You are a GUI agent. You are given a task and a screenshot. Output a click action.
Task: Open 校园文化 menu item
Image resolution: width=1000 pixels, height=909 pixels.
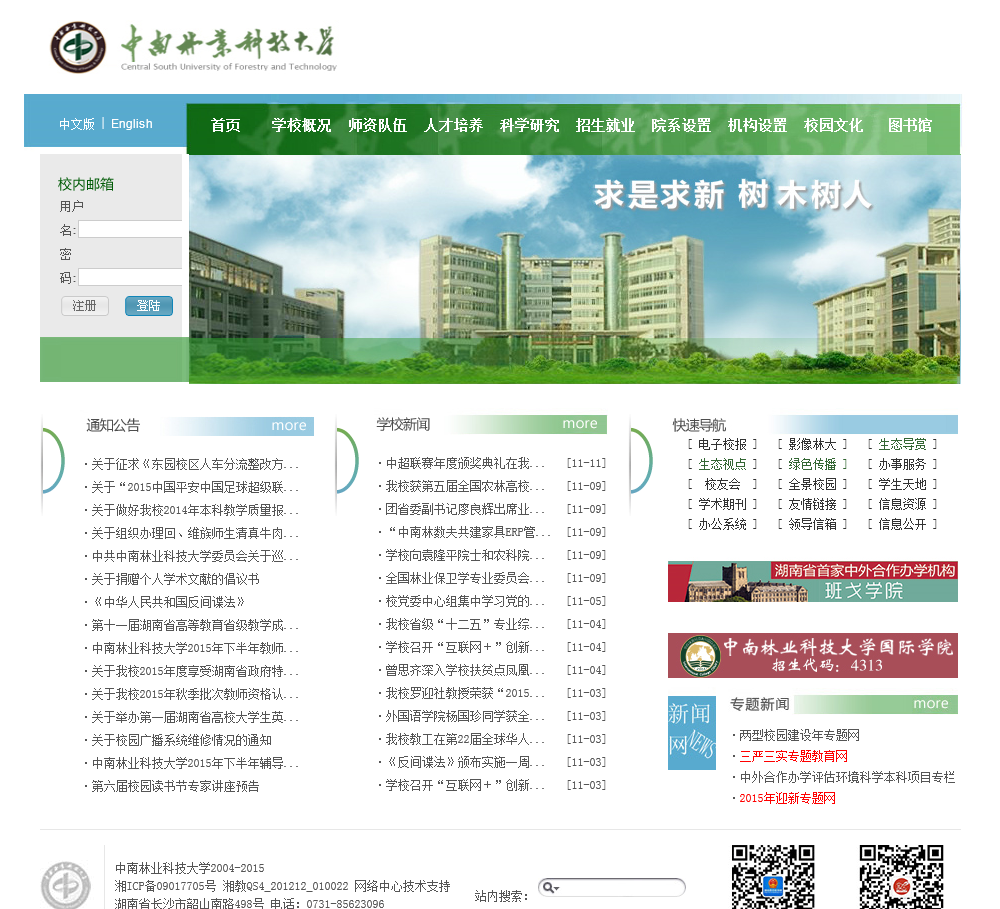(x=834, y=125)
